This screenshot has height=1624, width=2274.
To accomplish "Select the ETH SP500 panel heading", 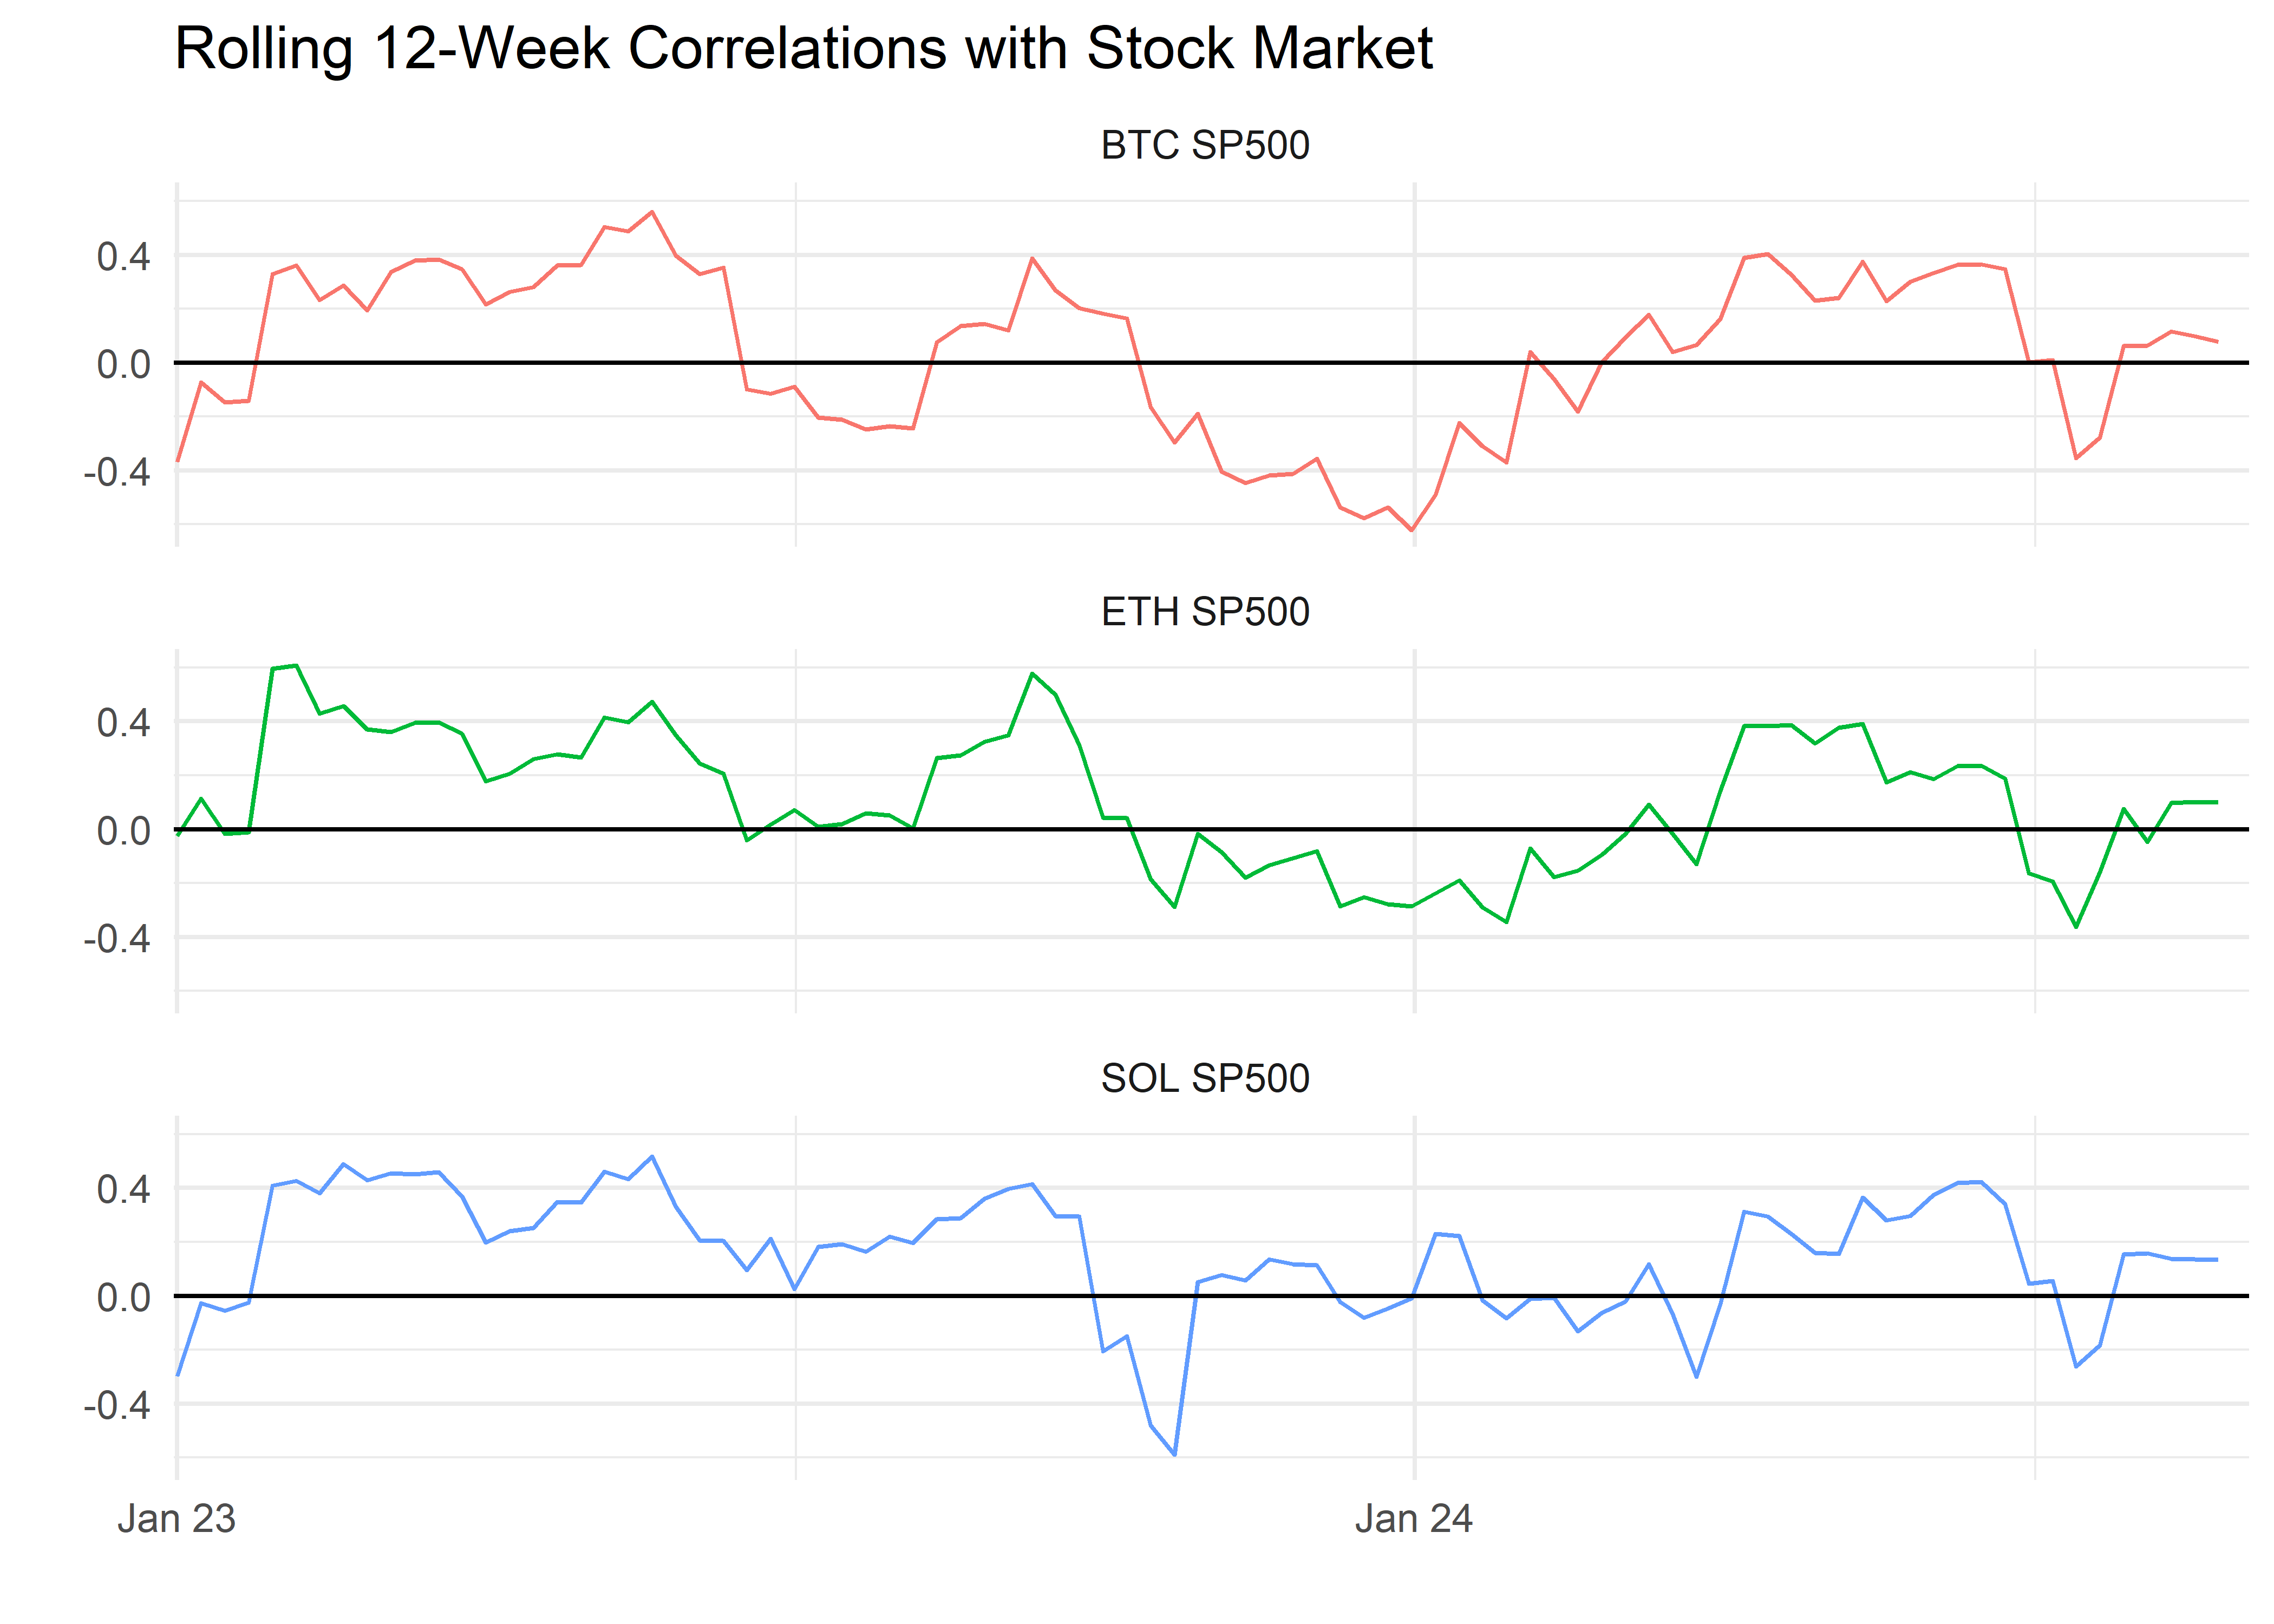I will [x=1204, y=612].
